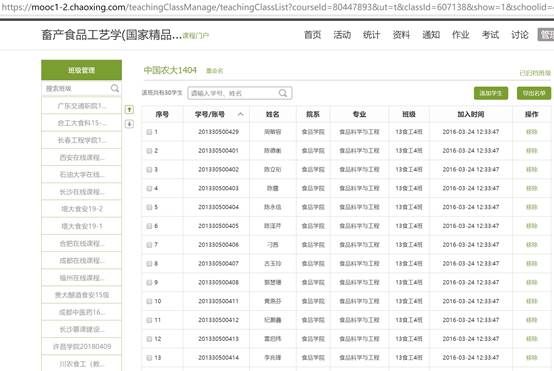Click student ID 201330500405
The image size is (554, 371).
(x=218, y=226)
